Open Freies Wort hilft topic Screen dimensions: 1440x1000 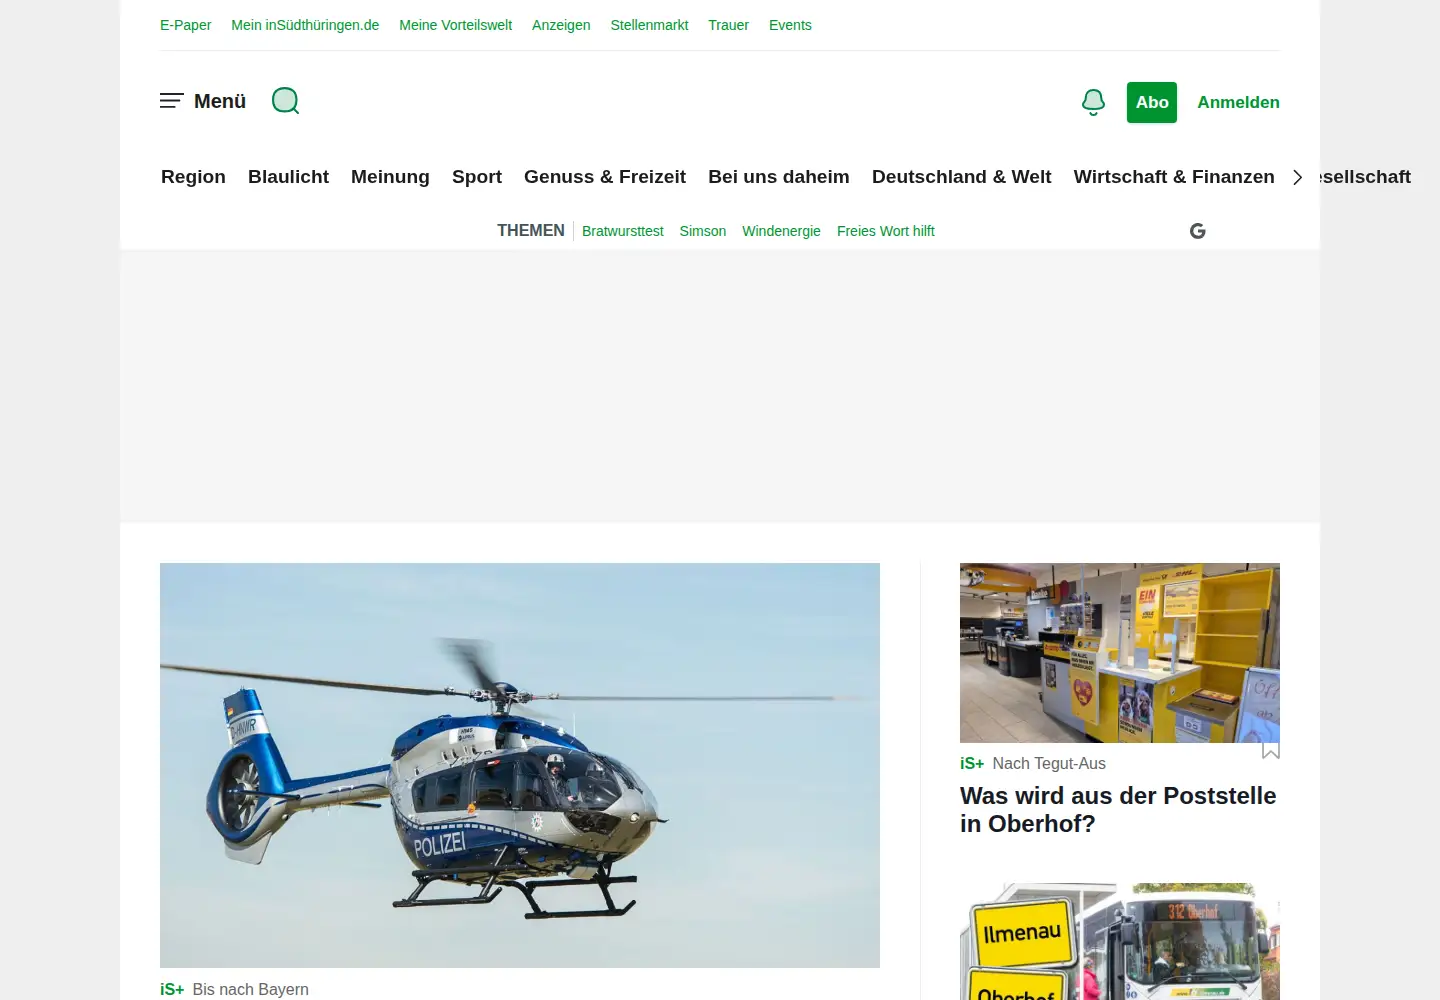click(886, 231)
